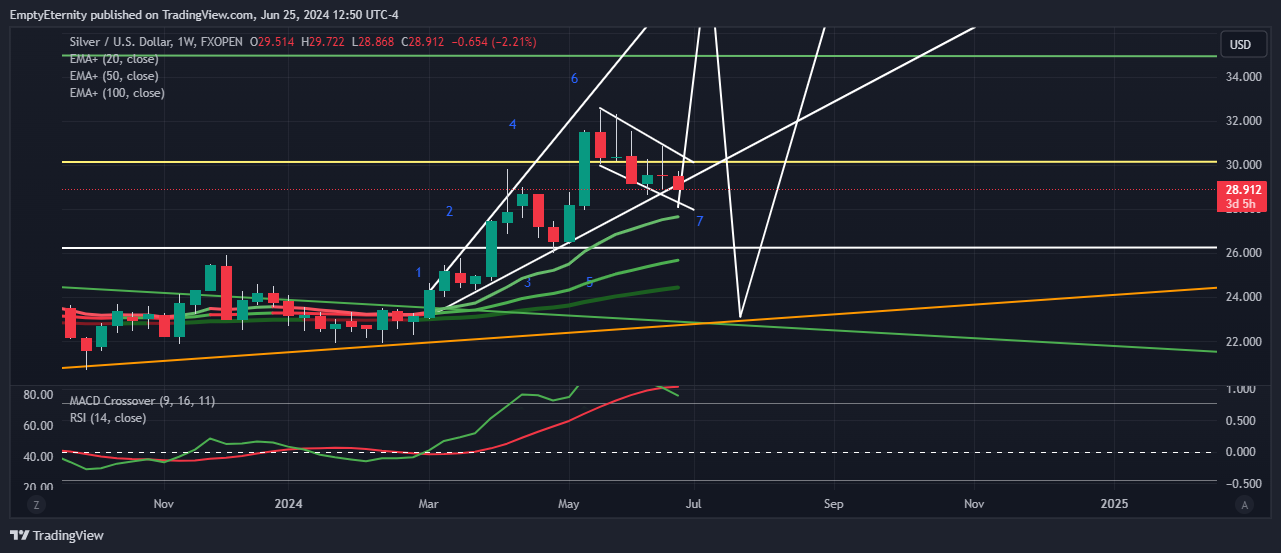Viewport: 1281px width, 553px height.
Task: Click the 1.000 MACD scale label
Action: 1242,389
